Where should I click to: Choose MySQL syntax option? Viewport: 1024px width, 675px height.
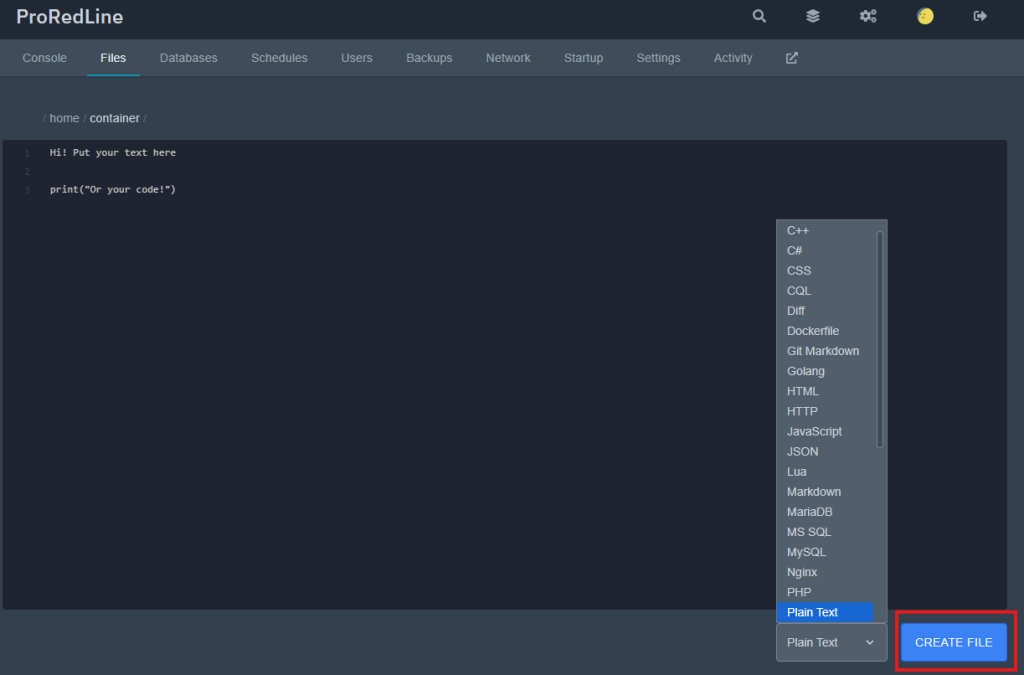825,552
